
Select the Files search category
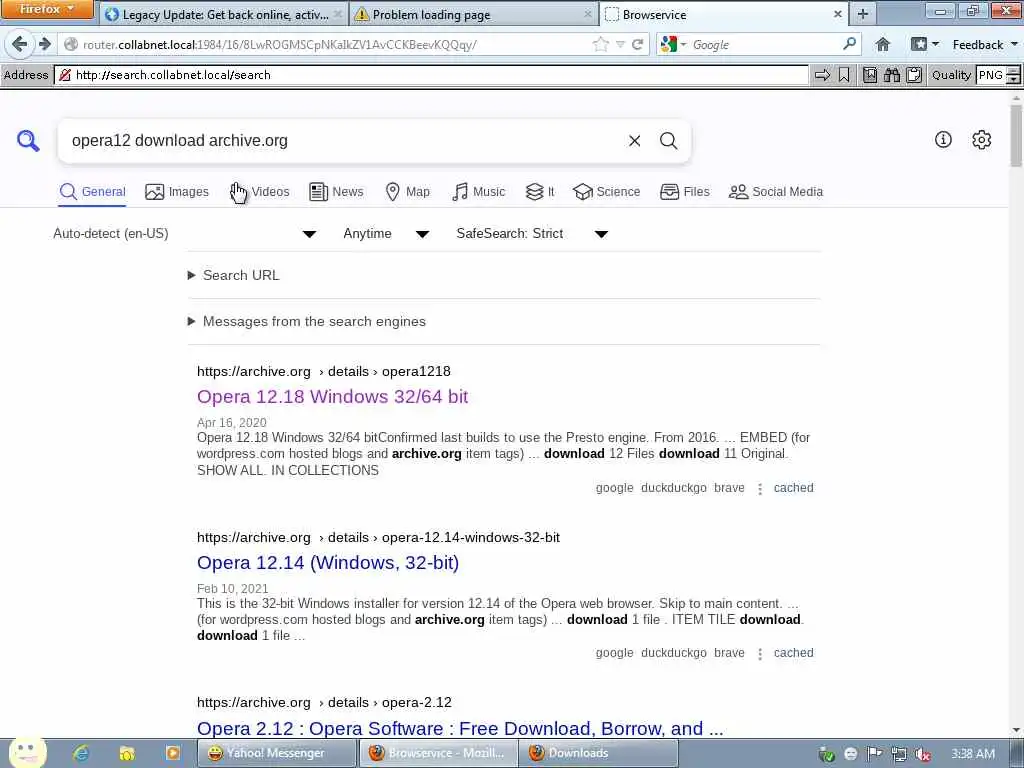click(x=684, y=191)
